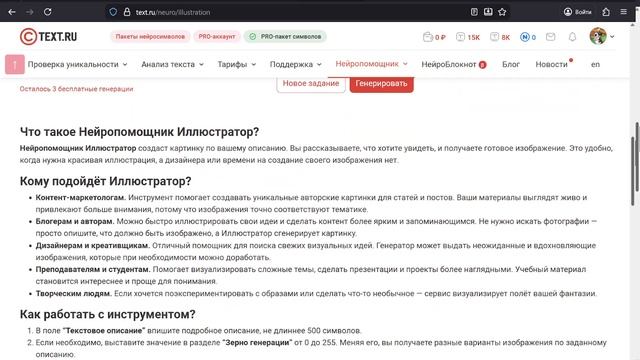Click the bold Творческим людям. list item
The image size is (640, 360).
tap(74, 293)
